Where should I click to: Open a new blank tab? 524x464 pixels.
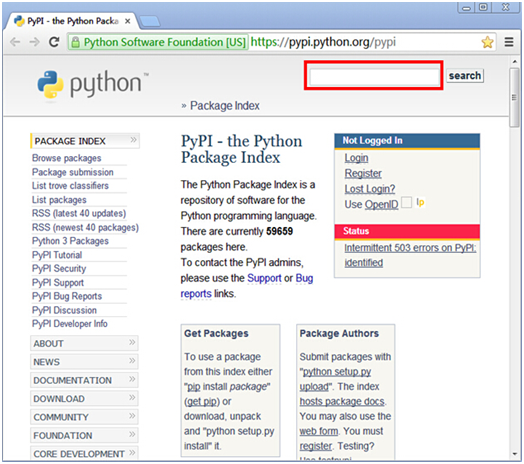[x=149, y=21]
